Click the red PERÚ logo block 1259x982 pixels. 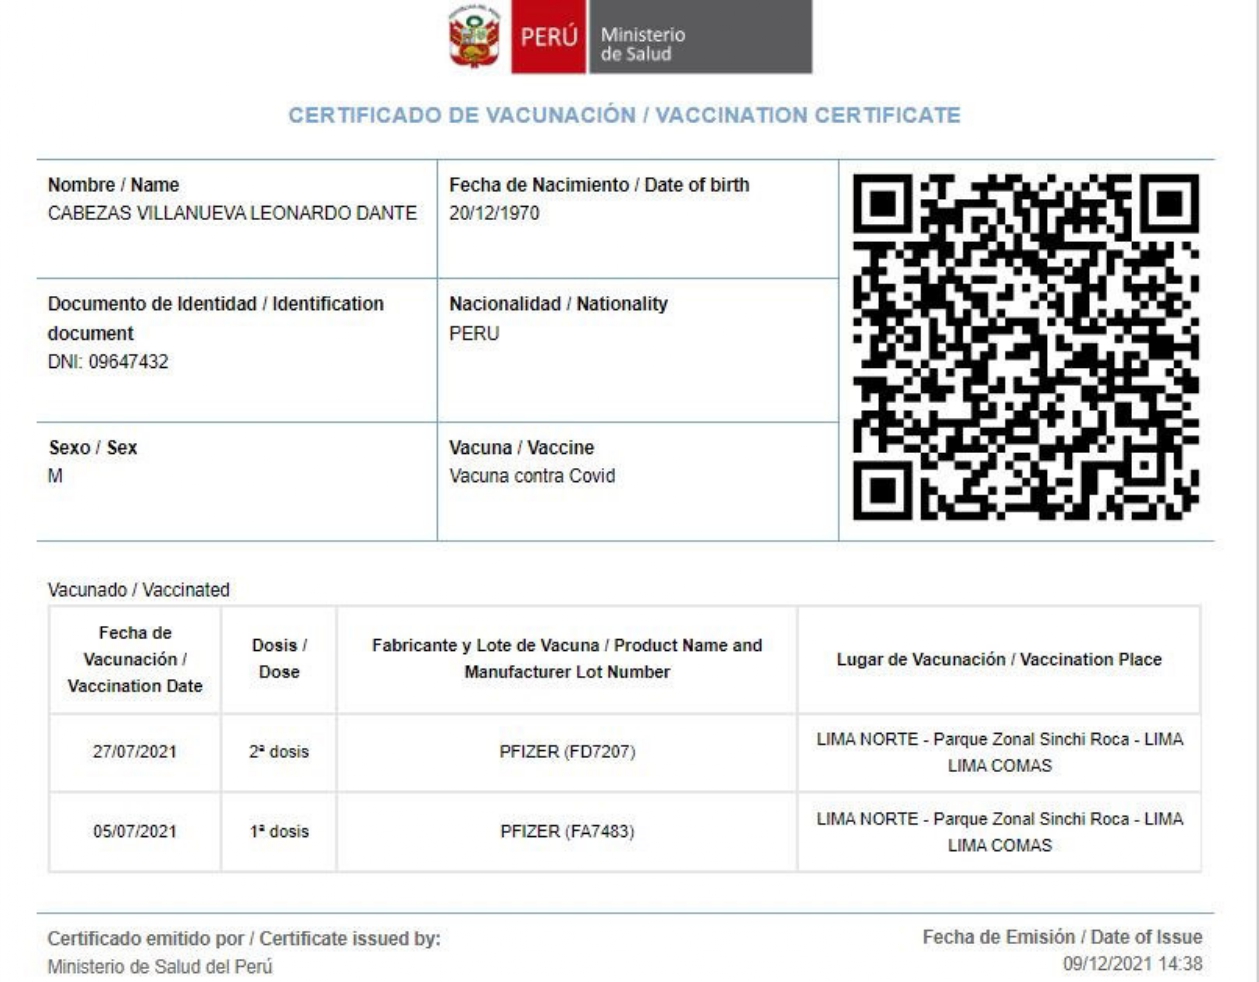[x=548, y=38]
